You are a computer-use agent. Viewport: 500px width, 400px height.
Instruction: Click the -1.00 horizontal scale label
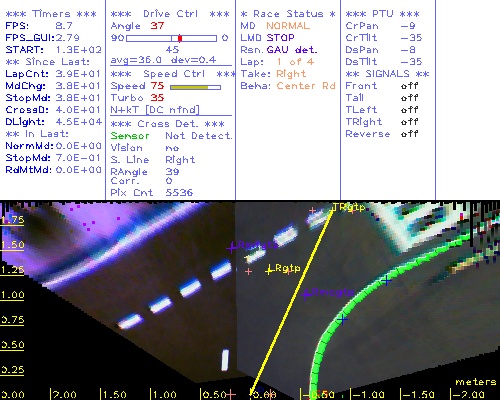[x=368, y=395]
